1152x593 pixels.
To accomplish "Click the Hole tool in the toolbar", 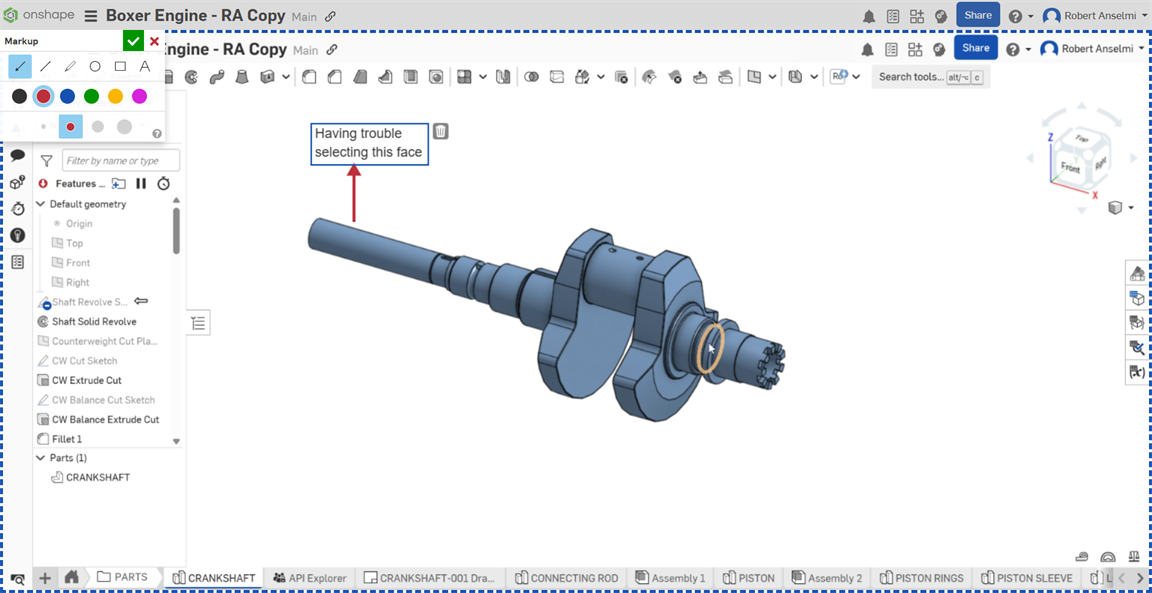I will [436, 76].
